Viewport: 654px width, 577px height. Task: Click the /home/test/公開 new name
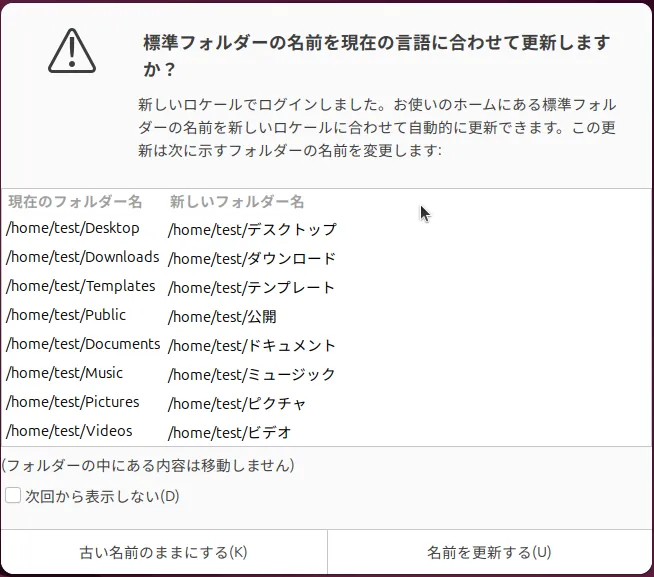click(x=222, y=317)
